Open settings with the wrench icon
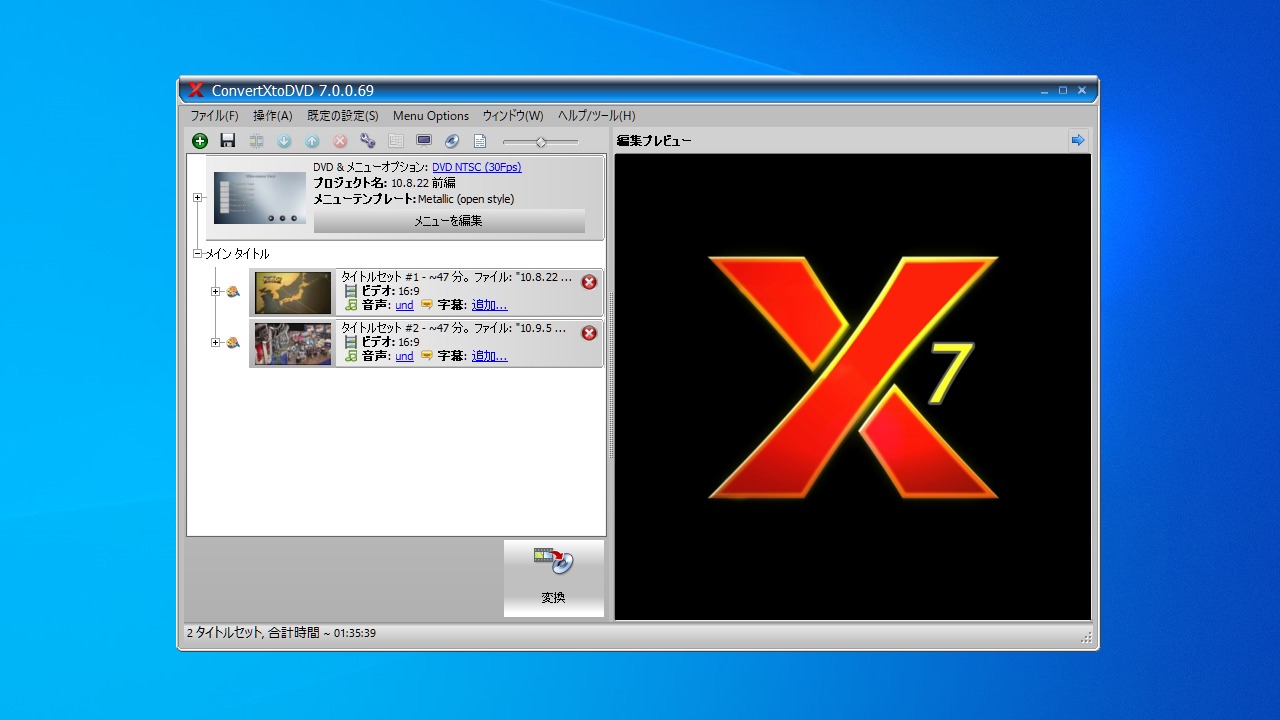Image resolution: width=1280 pixels, height=720 pixels. (x=368, y=141)
